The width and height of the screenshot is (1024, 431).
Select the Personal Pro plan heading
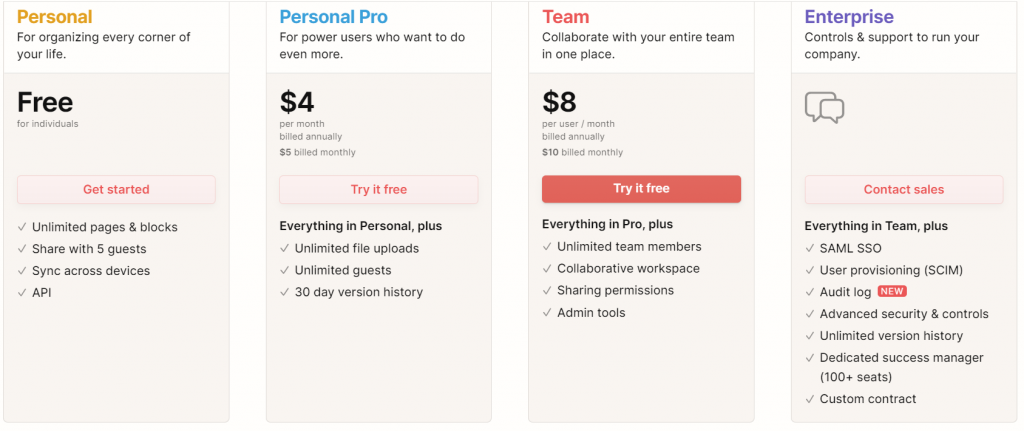tap(333, 17)
